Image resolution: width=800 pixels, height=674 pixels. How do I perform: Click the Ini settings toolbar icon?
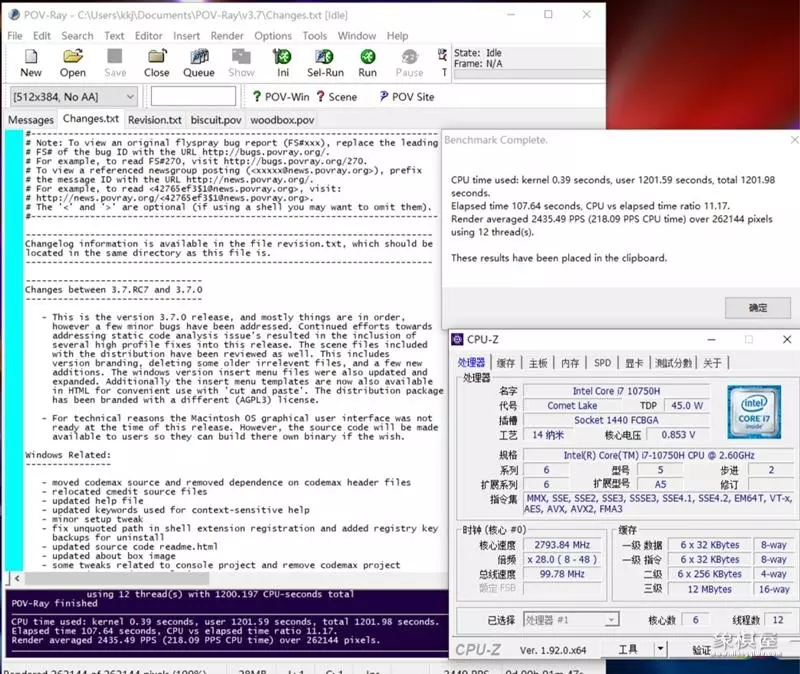(283, 63)
